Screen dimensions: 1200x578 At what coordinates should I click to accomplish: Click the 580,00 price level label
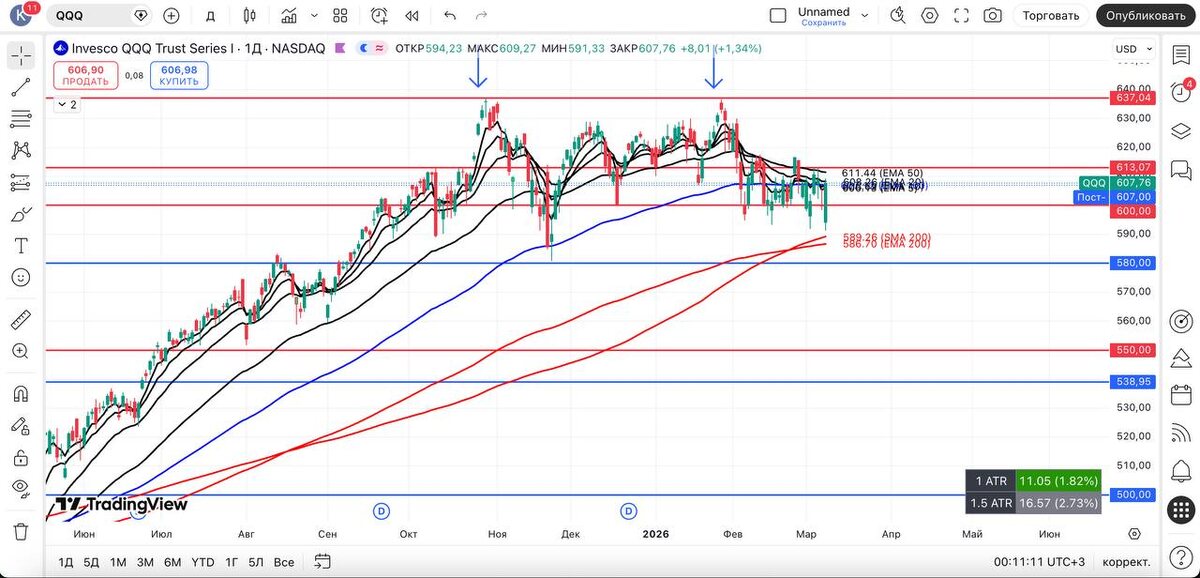point(1134,263)
